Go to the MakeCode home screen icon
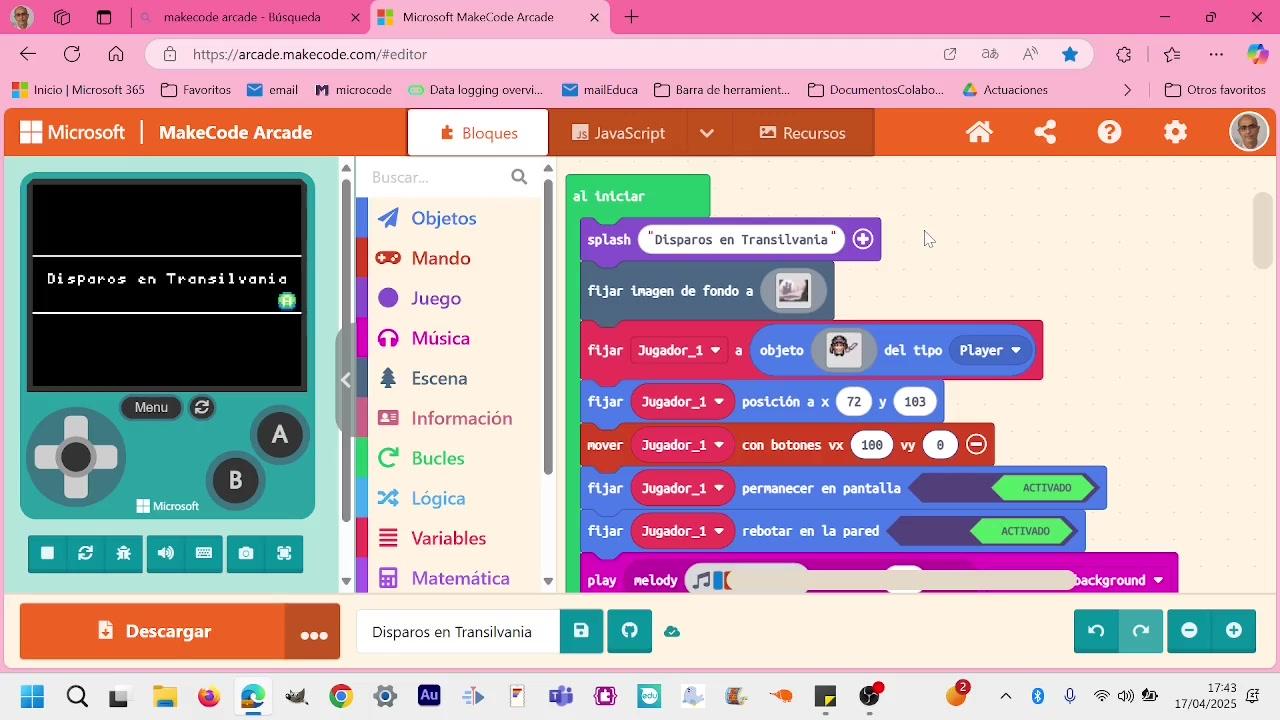1280x720 pixels. point(979,132)
